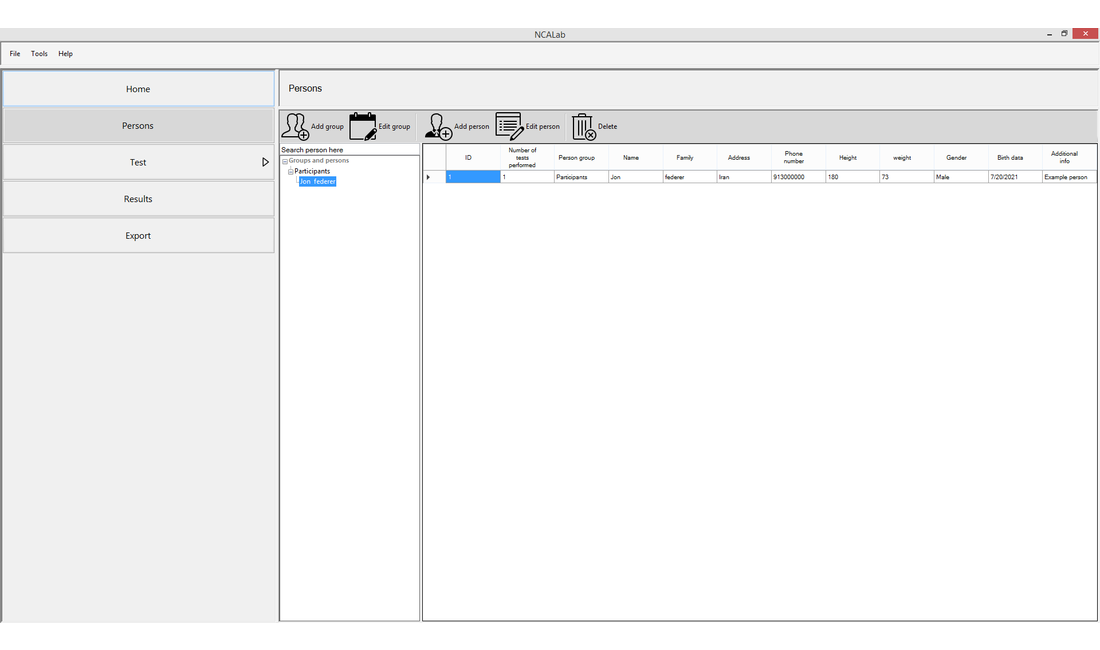Viewport: 1100px width, 650px height.
Task: Click the Add person icon
Action: click(x=438, y=127)
